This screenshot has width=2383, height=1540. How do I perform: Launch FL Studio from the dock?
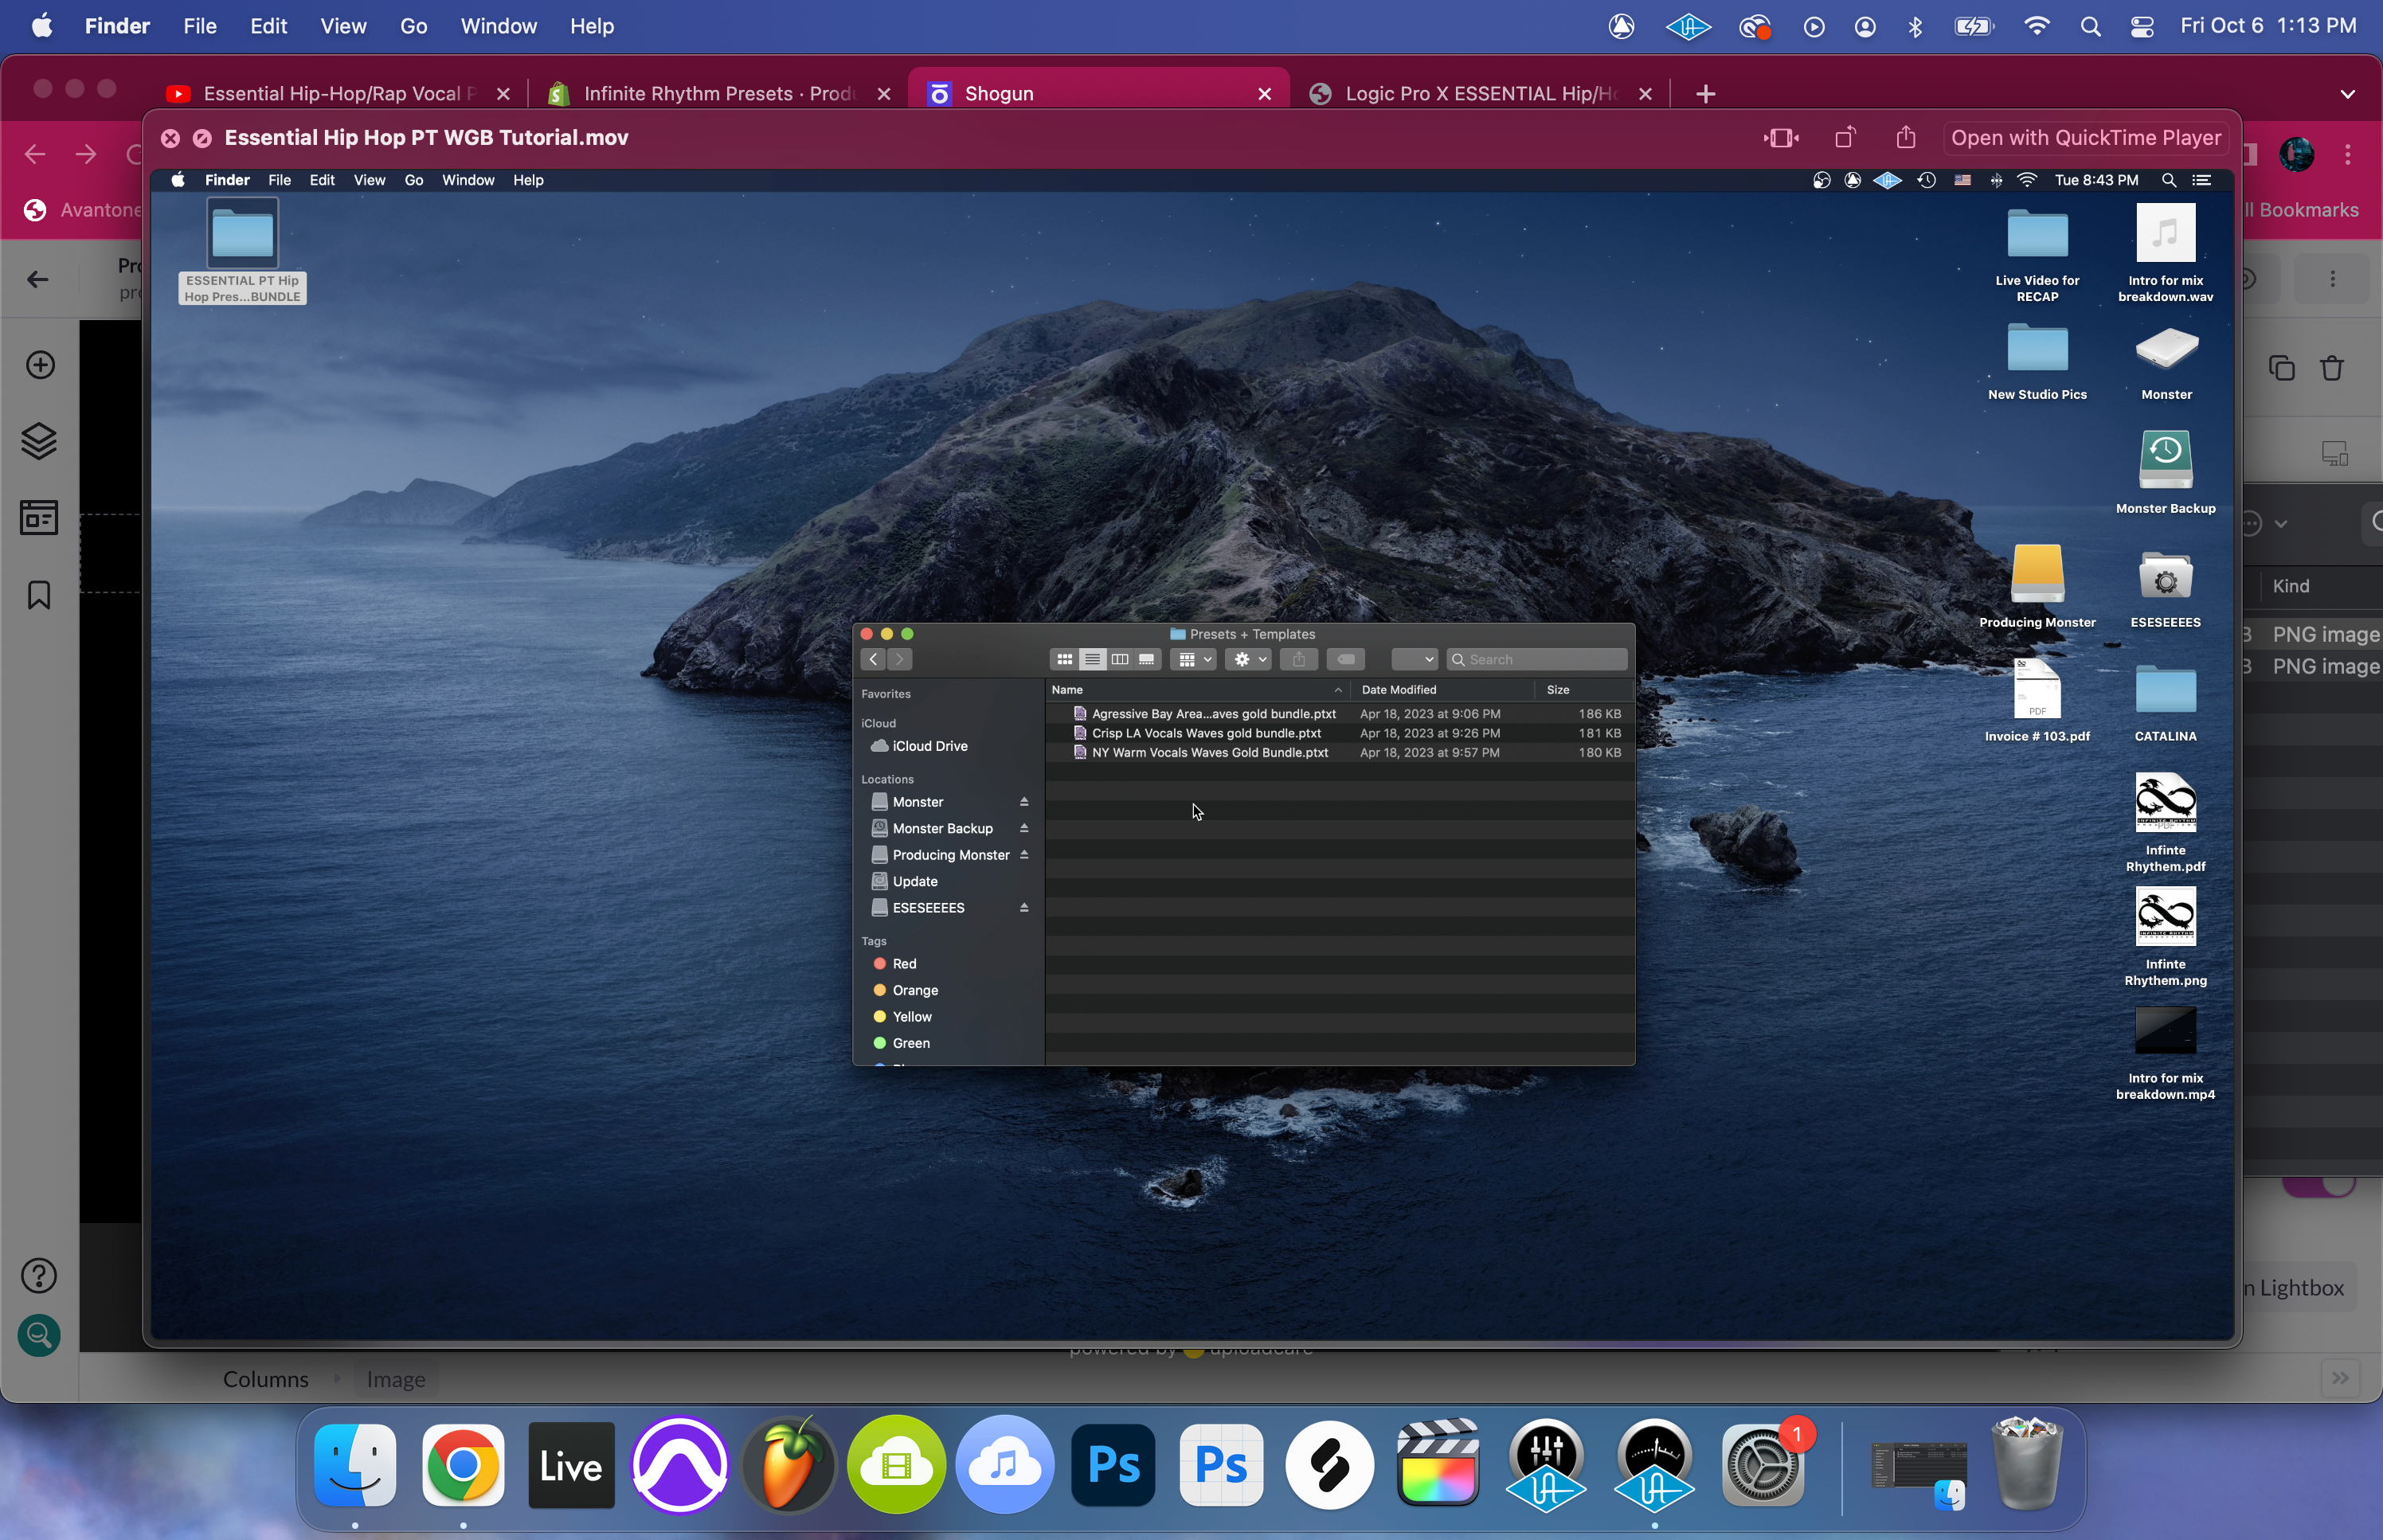tap(788, 1466)
